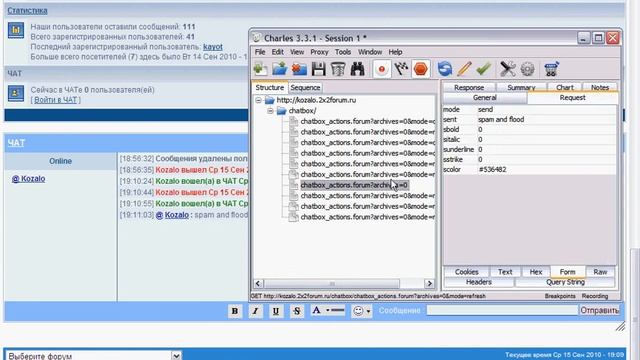This screenshot has height=360, width=640.
Task: Open the Help menu in Charles
Action: point(395,52)
